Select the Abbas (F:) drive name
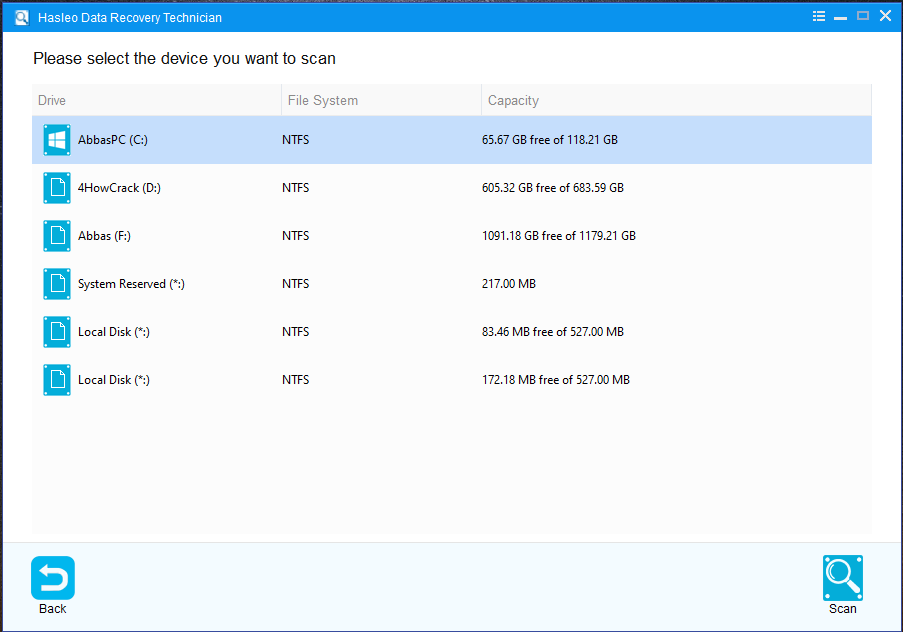 point(104,236)
